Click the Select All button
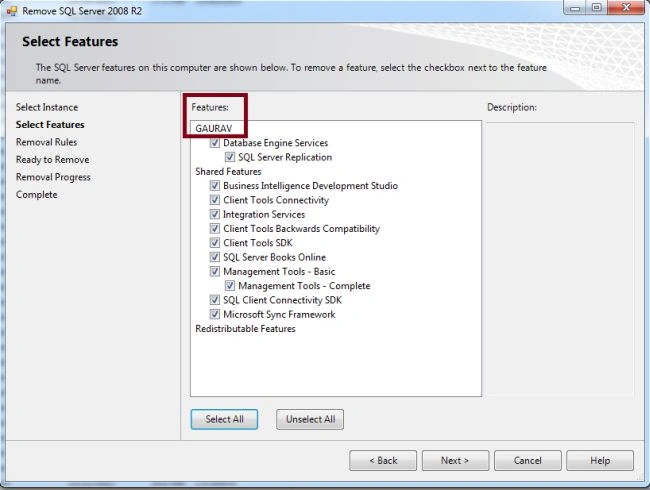 pyautogui.click(x=224, y=419)
